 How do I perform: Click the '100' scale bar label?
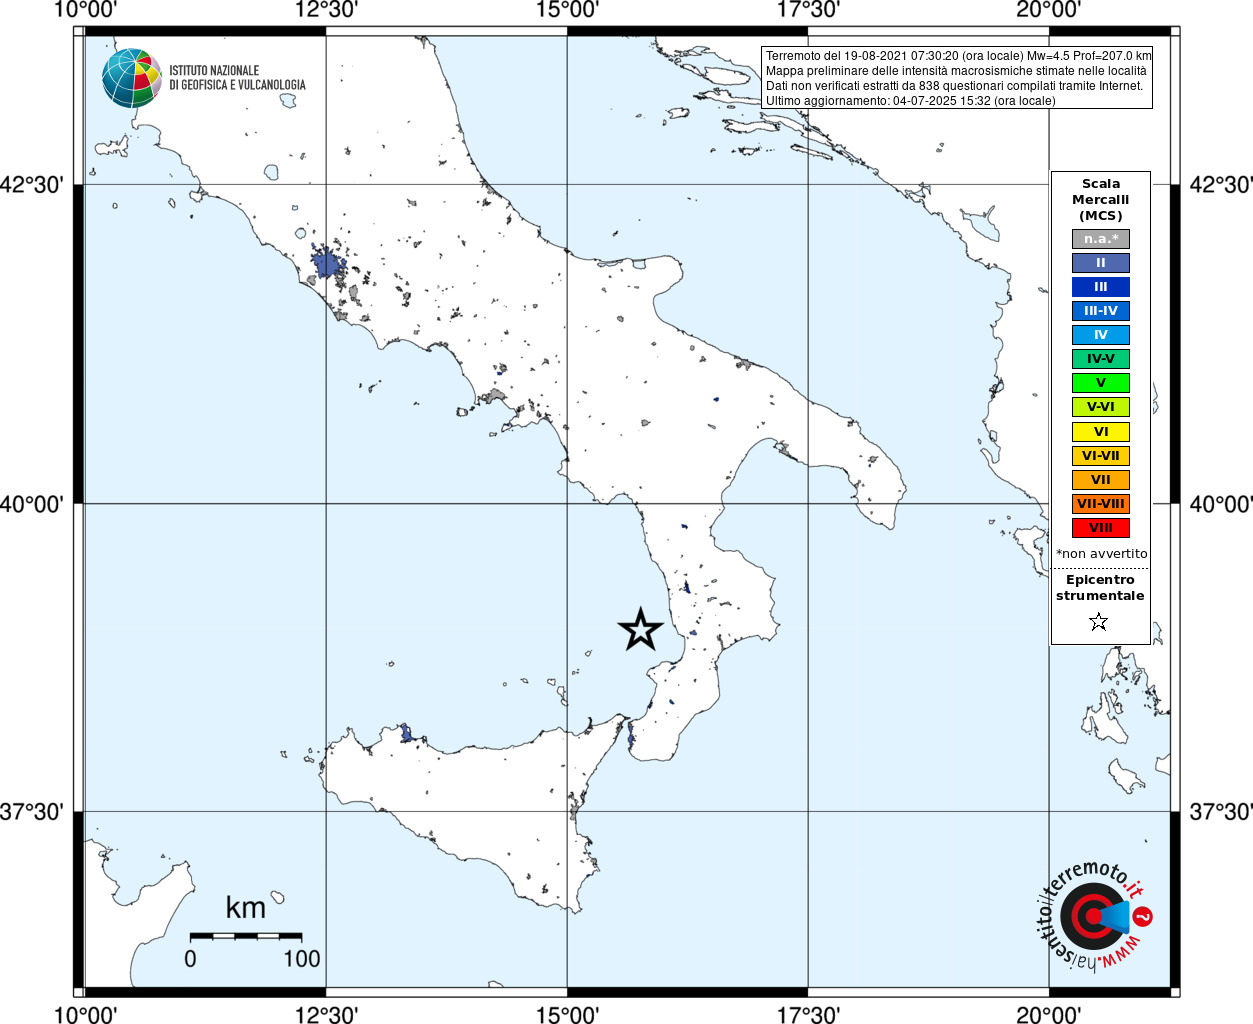(301, 959)
